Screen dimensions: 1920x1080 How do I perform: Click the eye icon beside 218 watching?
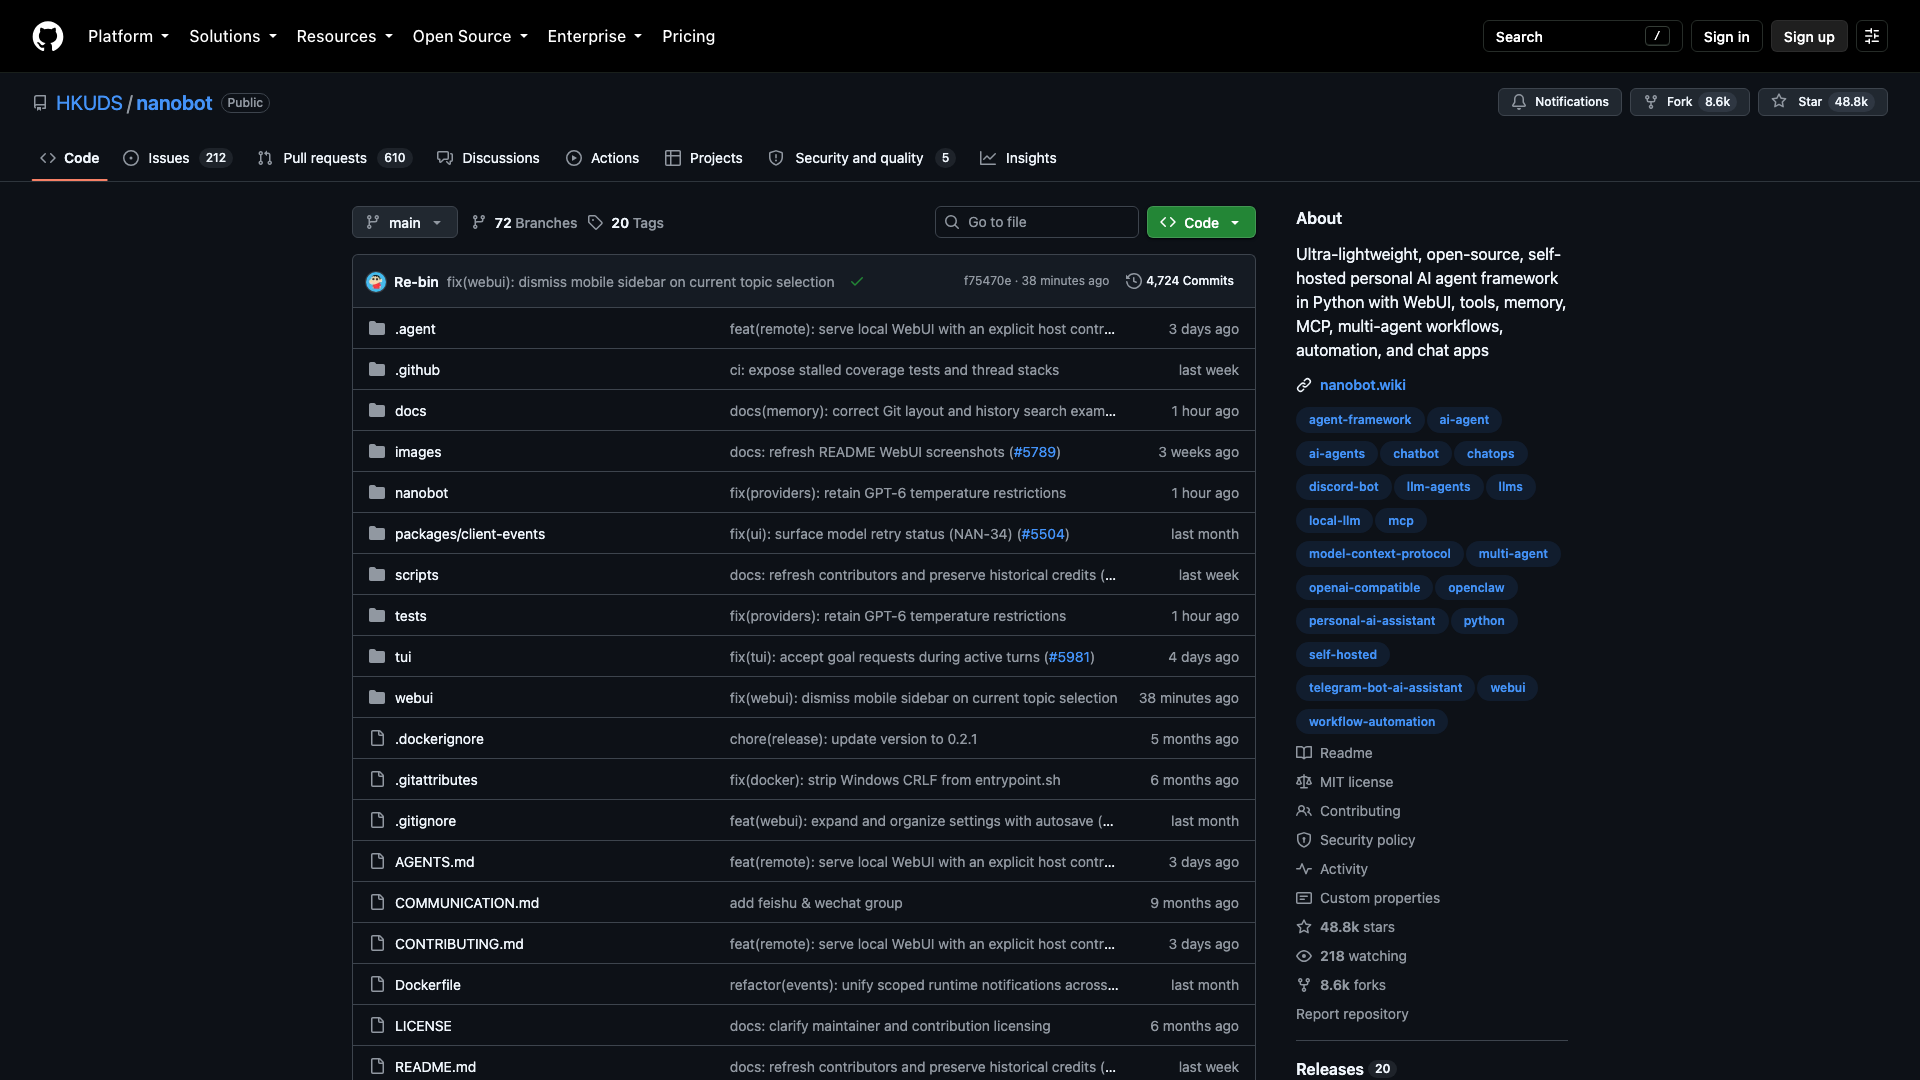pos(1304,956)
